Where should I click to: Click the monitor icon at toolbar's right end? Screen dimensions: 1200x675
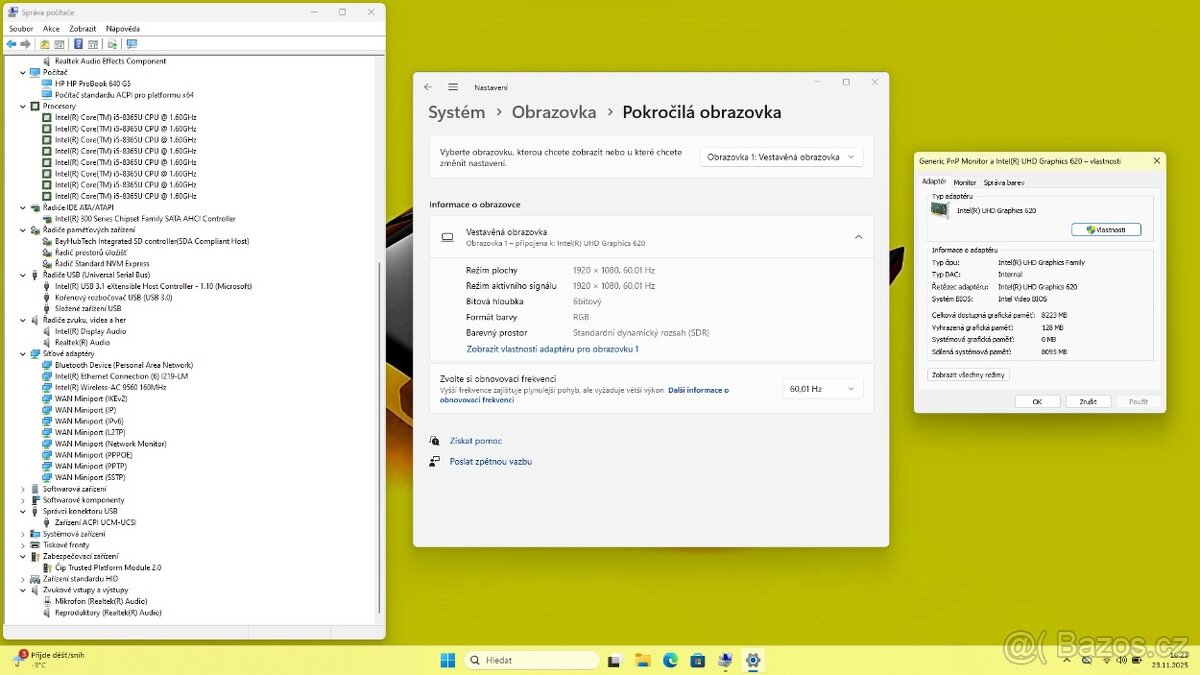pyautogui.click(x=132, y=44)
